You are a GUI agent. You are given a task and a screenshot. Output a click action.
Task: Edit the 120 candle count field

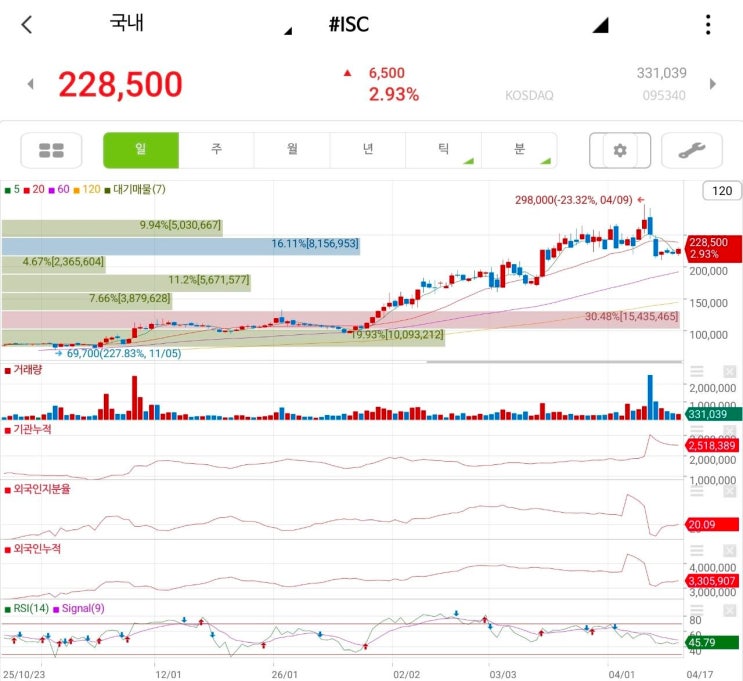(722, 191)
